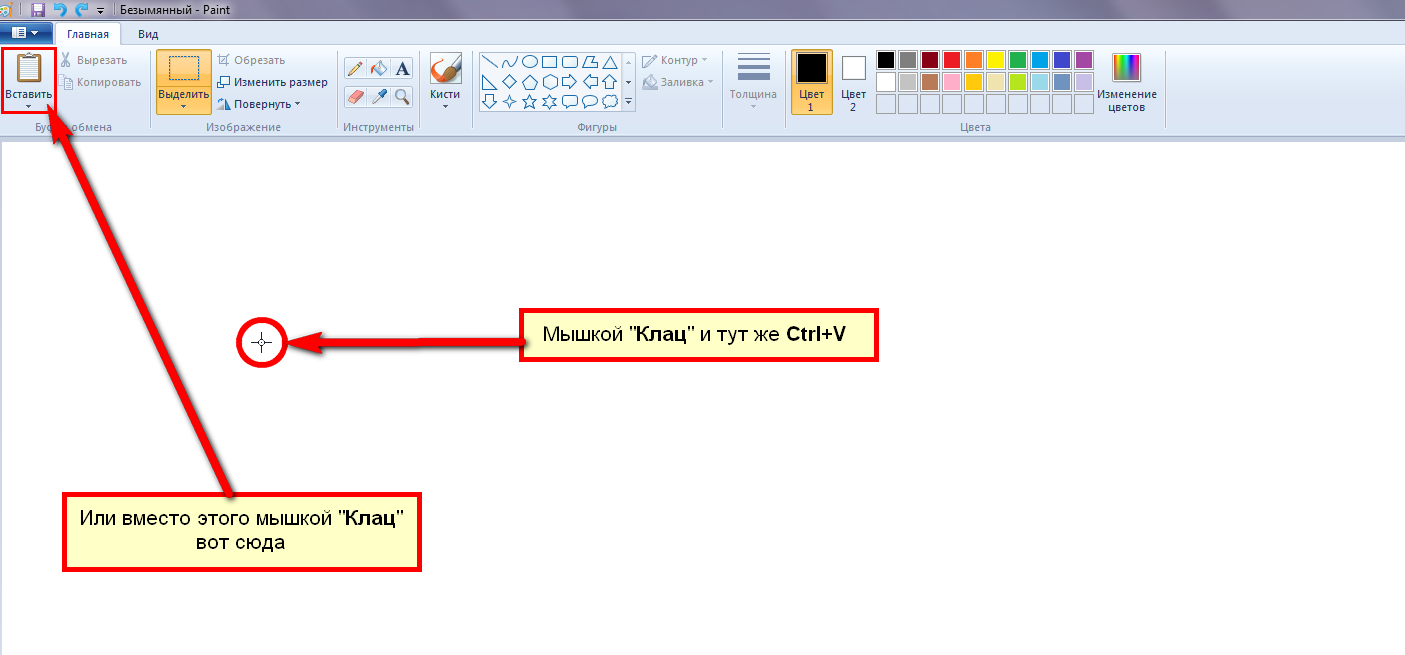The width and height of the screenshot is (1405, 655).
Task: Click the Save icon in quick access toolbar
Action: point(38,10)
